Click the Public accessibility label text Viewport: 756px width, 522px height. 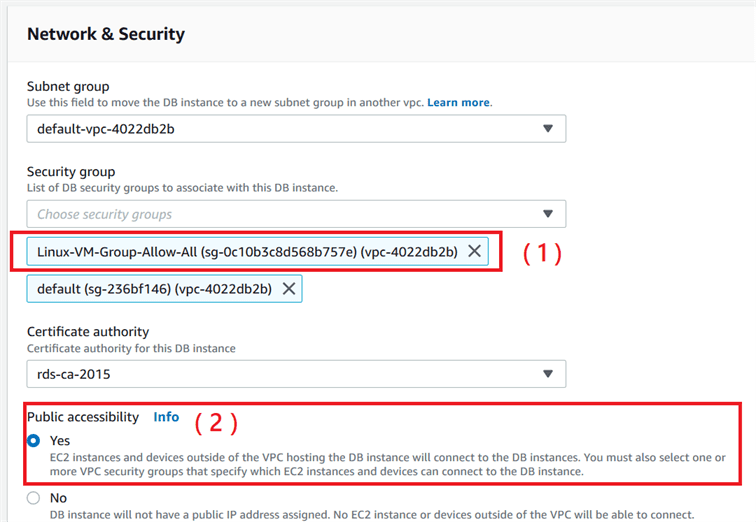pyautogui.click(x=83, y=417)
